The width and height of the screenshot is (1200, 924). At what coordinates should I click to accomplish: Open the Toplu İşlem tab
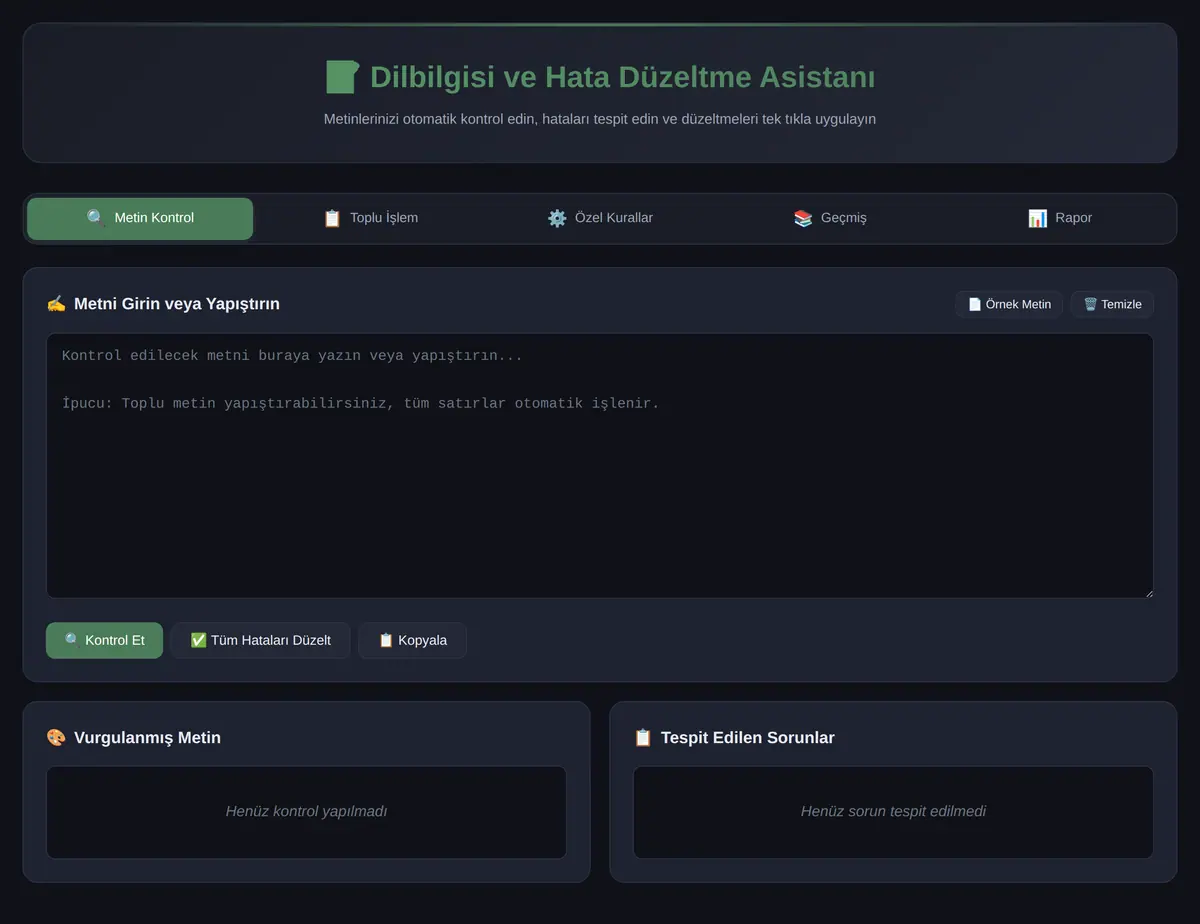click(x=370, y=218)
